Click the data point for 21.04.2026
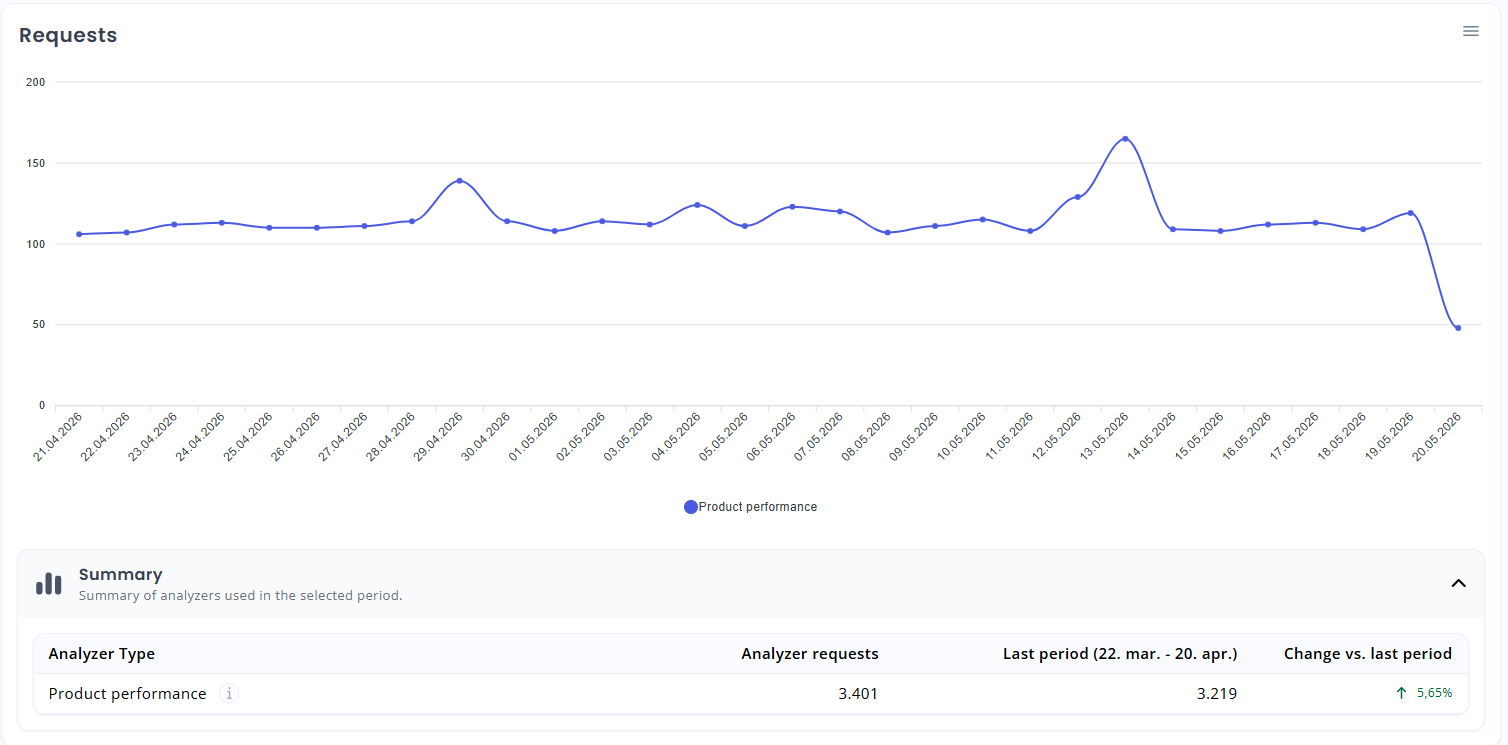This screenshot has height=745, width=1508. click(79, 234)
